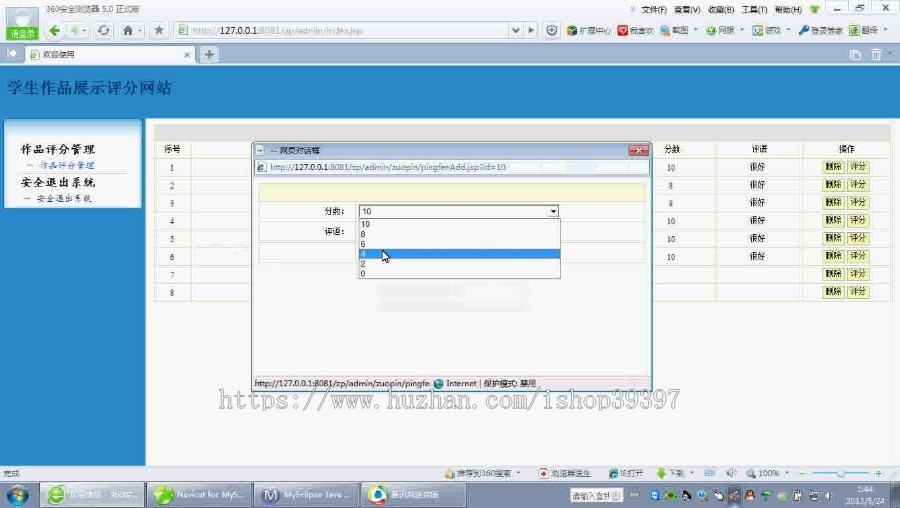Open 作品评分管理 sidebar link

point(67,165)
